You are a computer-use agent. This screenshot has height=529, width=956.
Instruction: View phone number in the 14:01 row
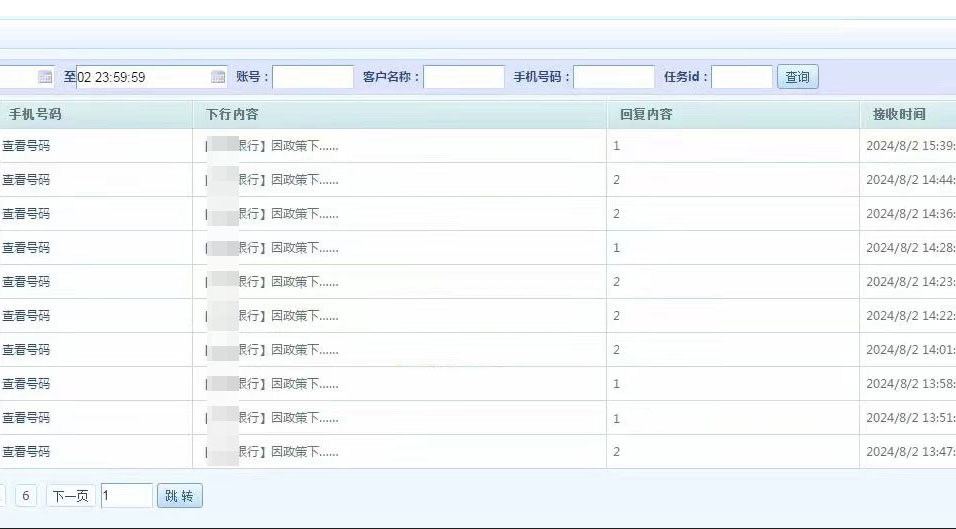[26, 350]
